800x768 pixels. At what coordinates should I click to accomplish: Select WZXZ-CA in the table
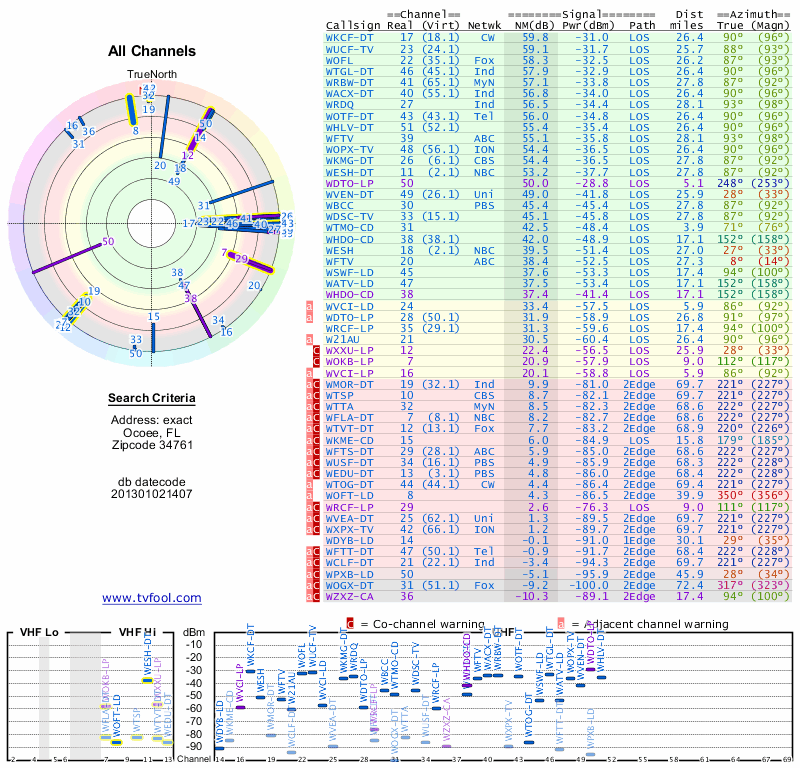pos(349,597)
